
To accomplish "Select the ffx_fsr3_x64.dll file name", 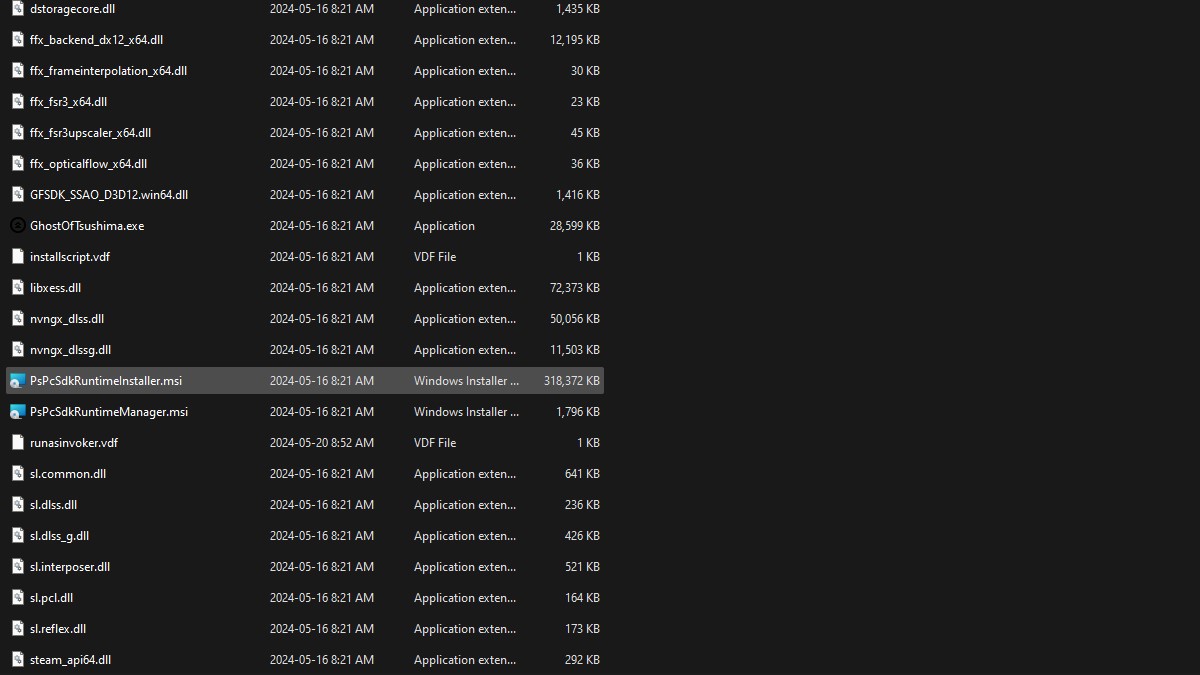I will [x=68, y=102].
